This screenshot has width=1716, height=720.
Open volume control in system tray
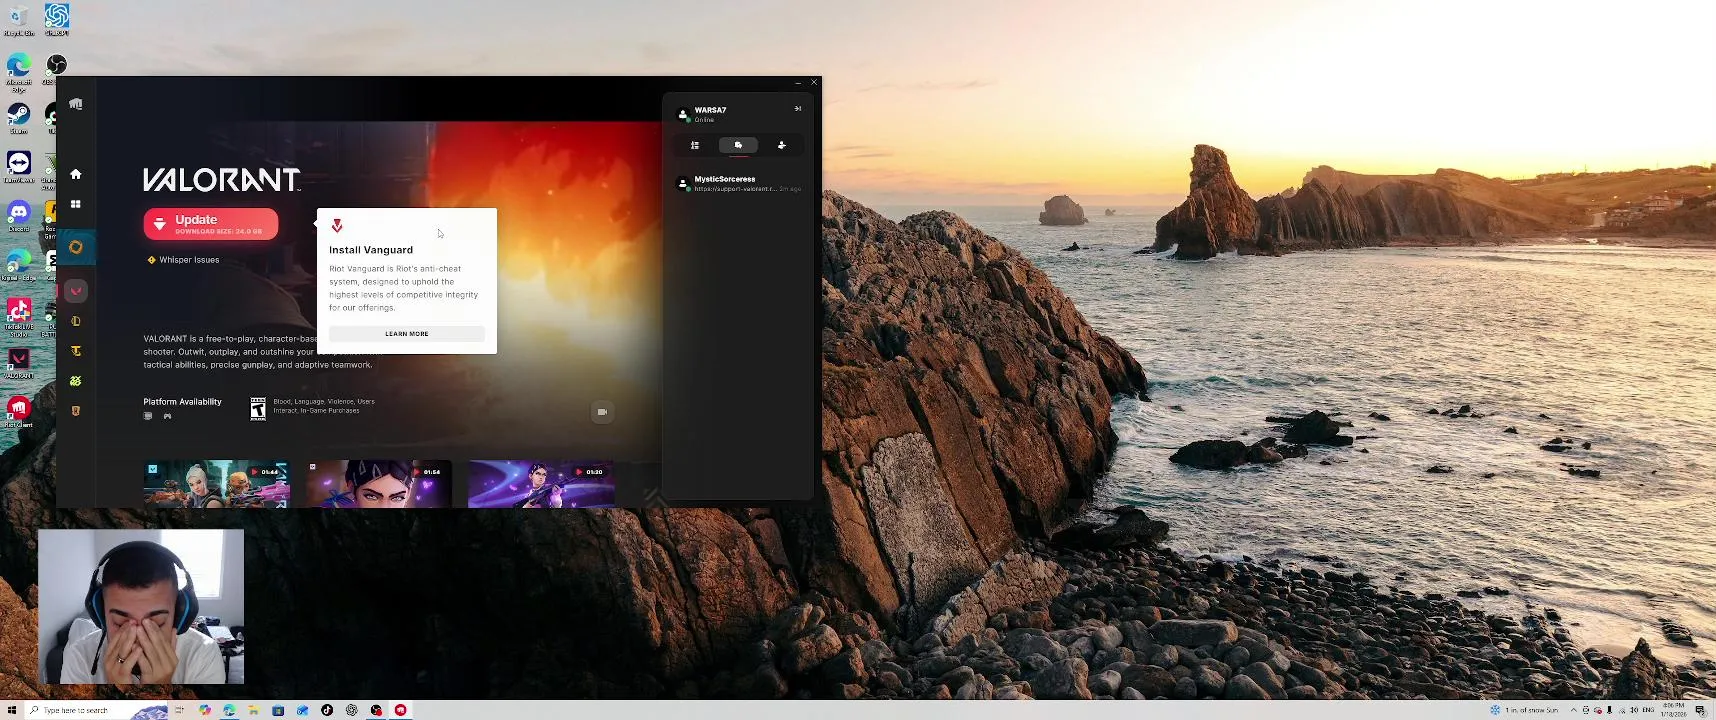[1634, 710]
